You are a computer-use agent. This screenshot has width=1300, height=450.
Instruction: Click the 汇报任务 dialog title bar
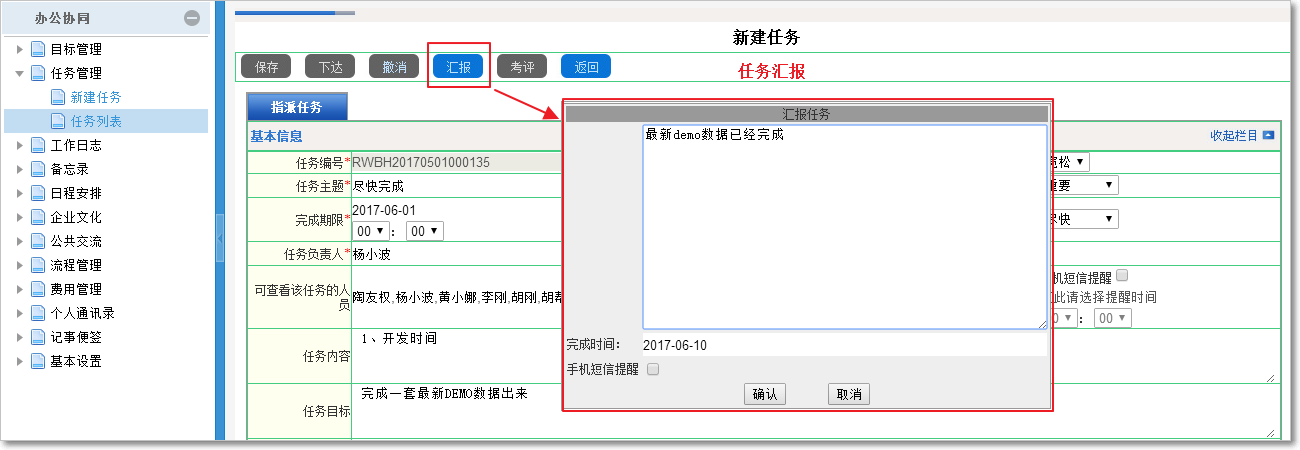point(806,114)
